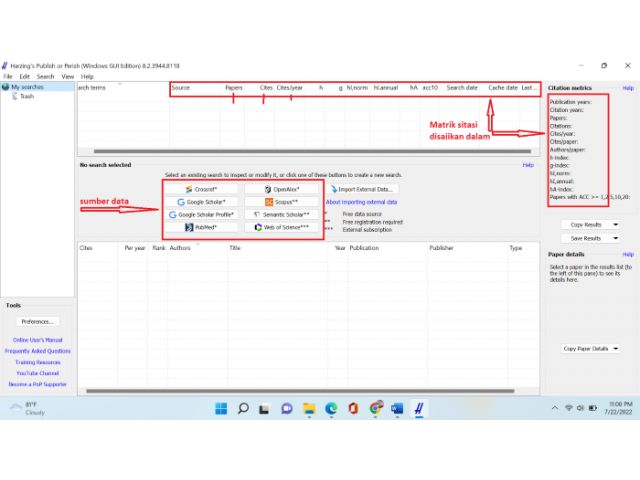This screenshot has width=640, height=480.
Task: Click Copy Results button
Action: (x=586, y=225)
